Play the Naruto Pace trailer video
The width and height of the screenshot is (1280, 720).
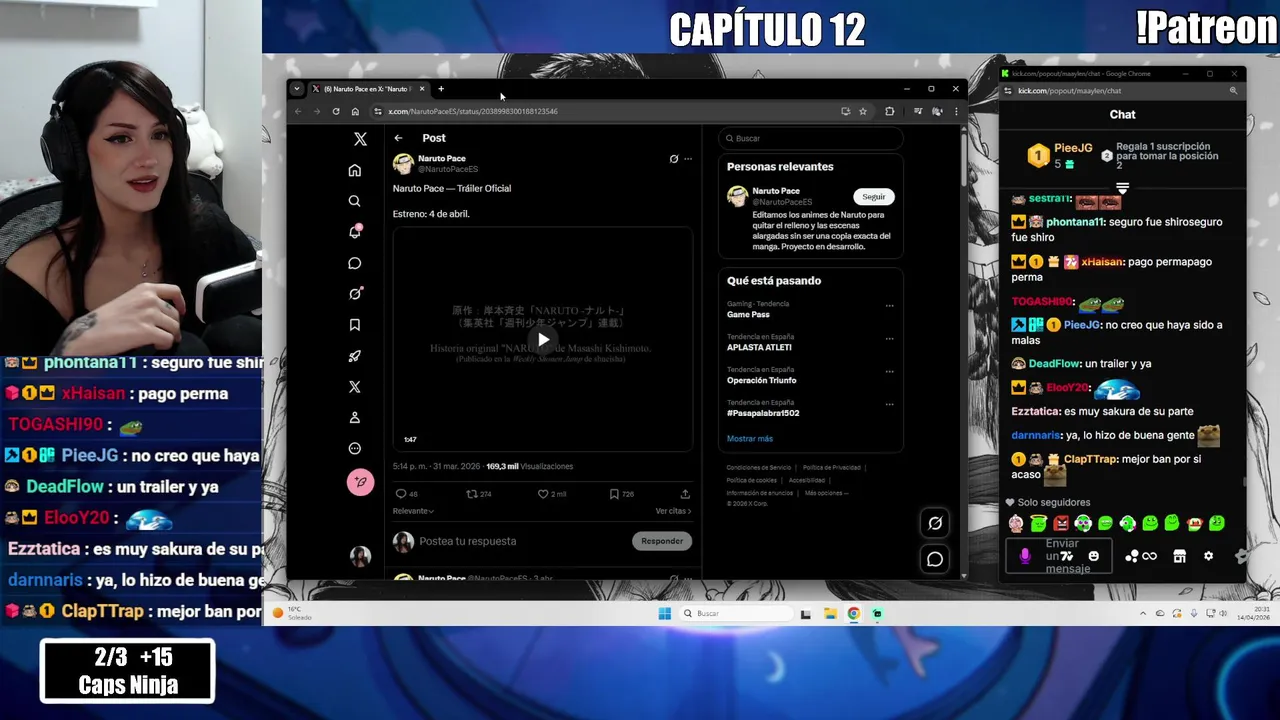click(543, 340)
